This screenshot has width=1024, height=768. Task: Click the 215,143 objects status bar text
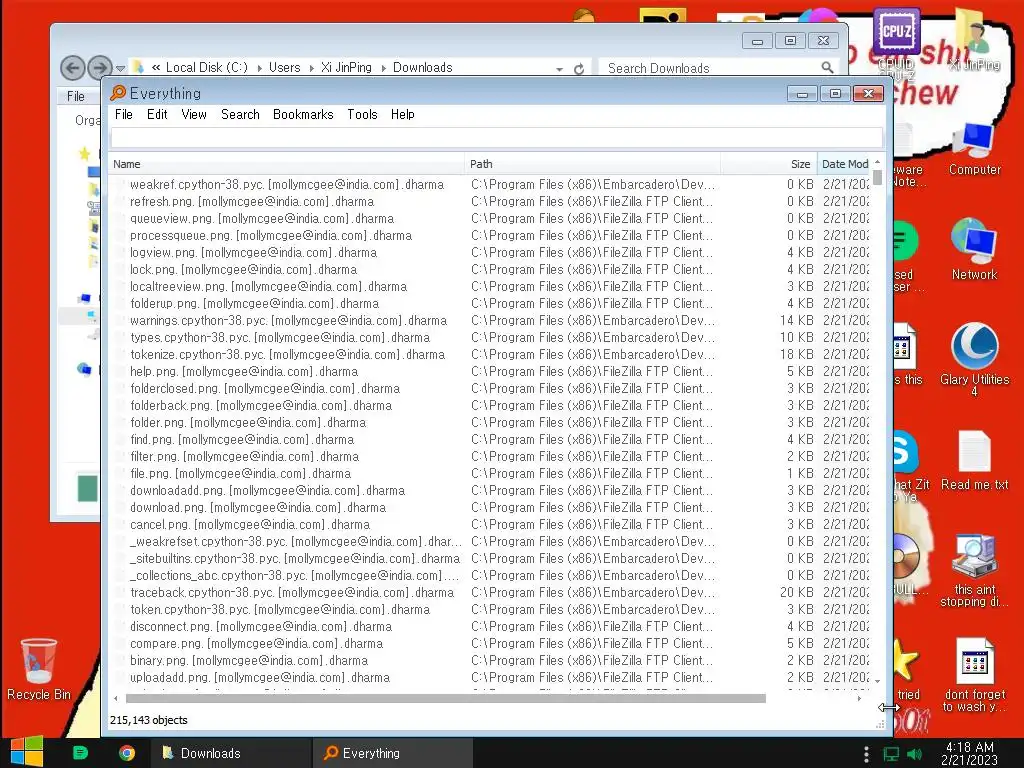coord(149,720)
